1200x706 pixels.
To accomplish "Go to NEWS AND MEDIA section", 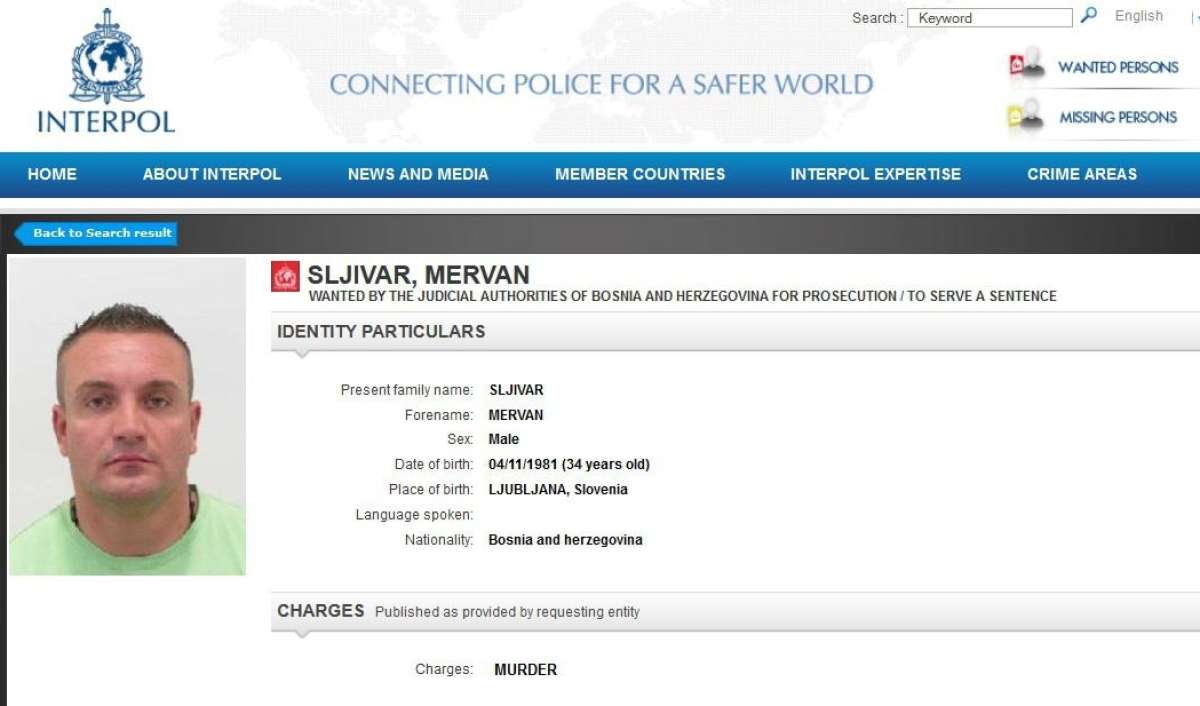I will [x=418, y=174].
